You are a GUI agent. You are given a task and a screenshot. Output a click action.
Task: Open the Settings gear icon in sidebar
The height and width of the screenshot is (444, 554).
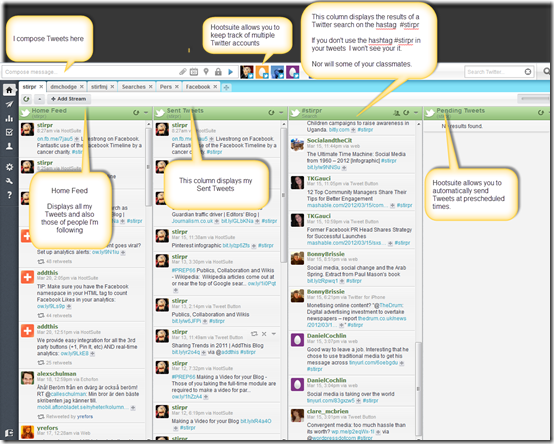[x=9, y=167]
